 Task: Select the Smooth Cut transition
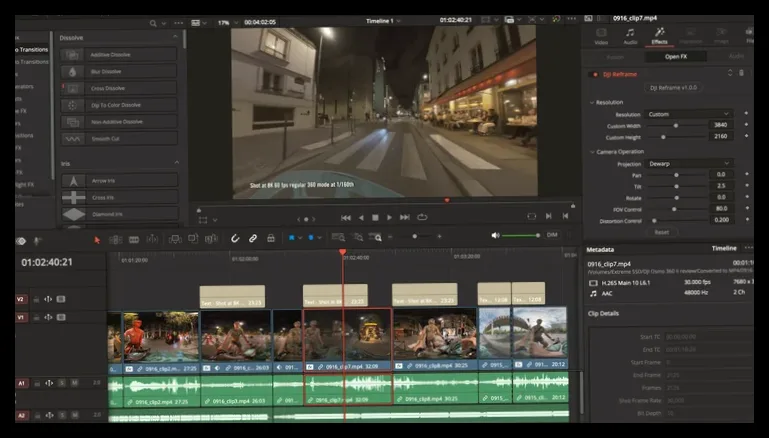pyautogui.click(x=119, y=139)
